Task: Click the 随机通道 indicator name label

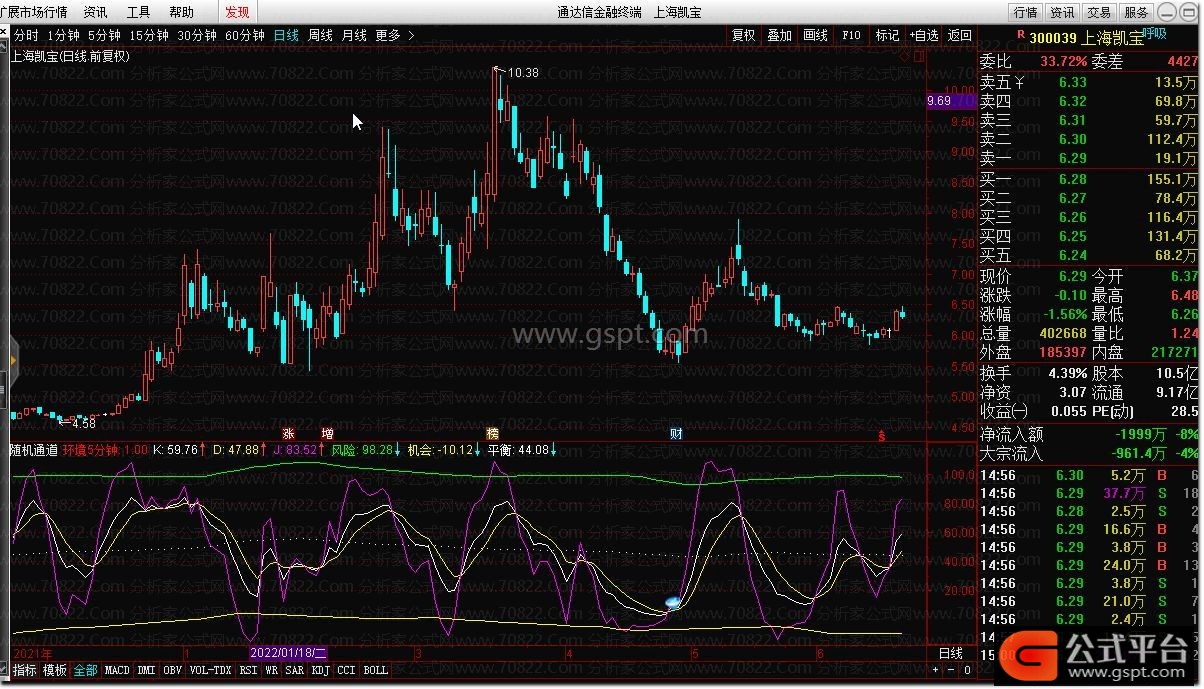Action: (35, 449)
